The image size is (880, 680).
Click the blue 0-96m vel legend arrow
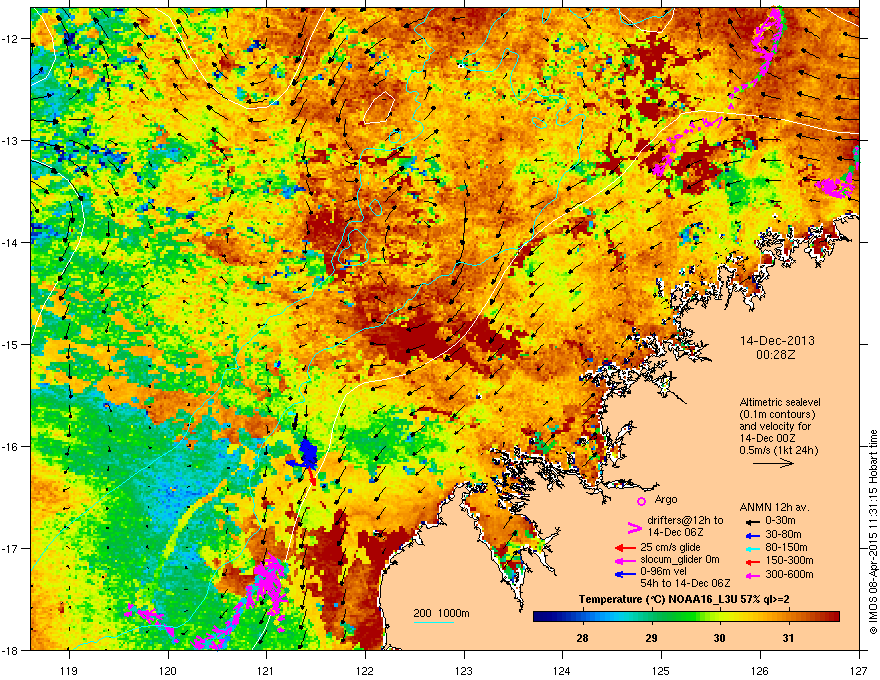tap(625, 575)
